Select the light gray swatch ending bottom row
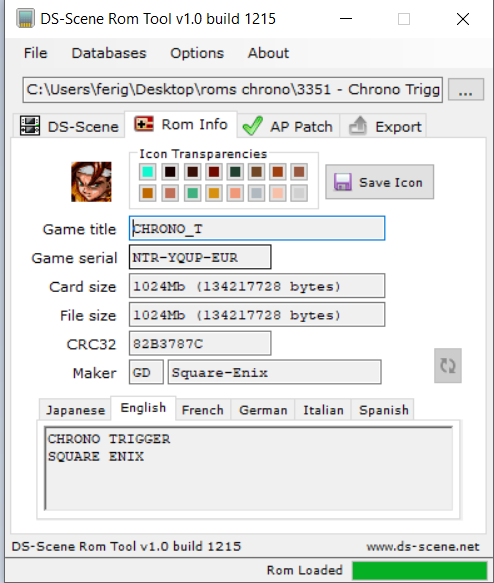Screen dimensions: 494x583 click(299, 193)
